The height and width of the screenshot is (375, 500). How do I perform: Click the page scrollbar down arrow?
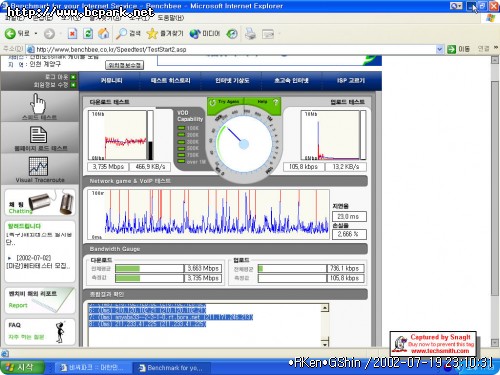tap(495, 342)
